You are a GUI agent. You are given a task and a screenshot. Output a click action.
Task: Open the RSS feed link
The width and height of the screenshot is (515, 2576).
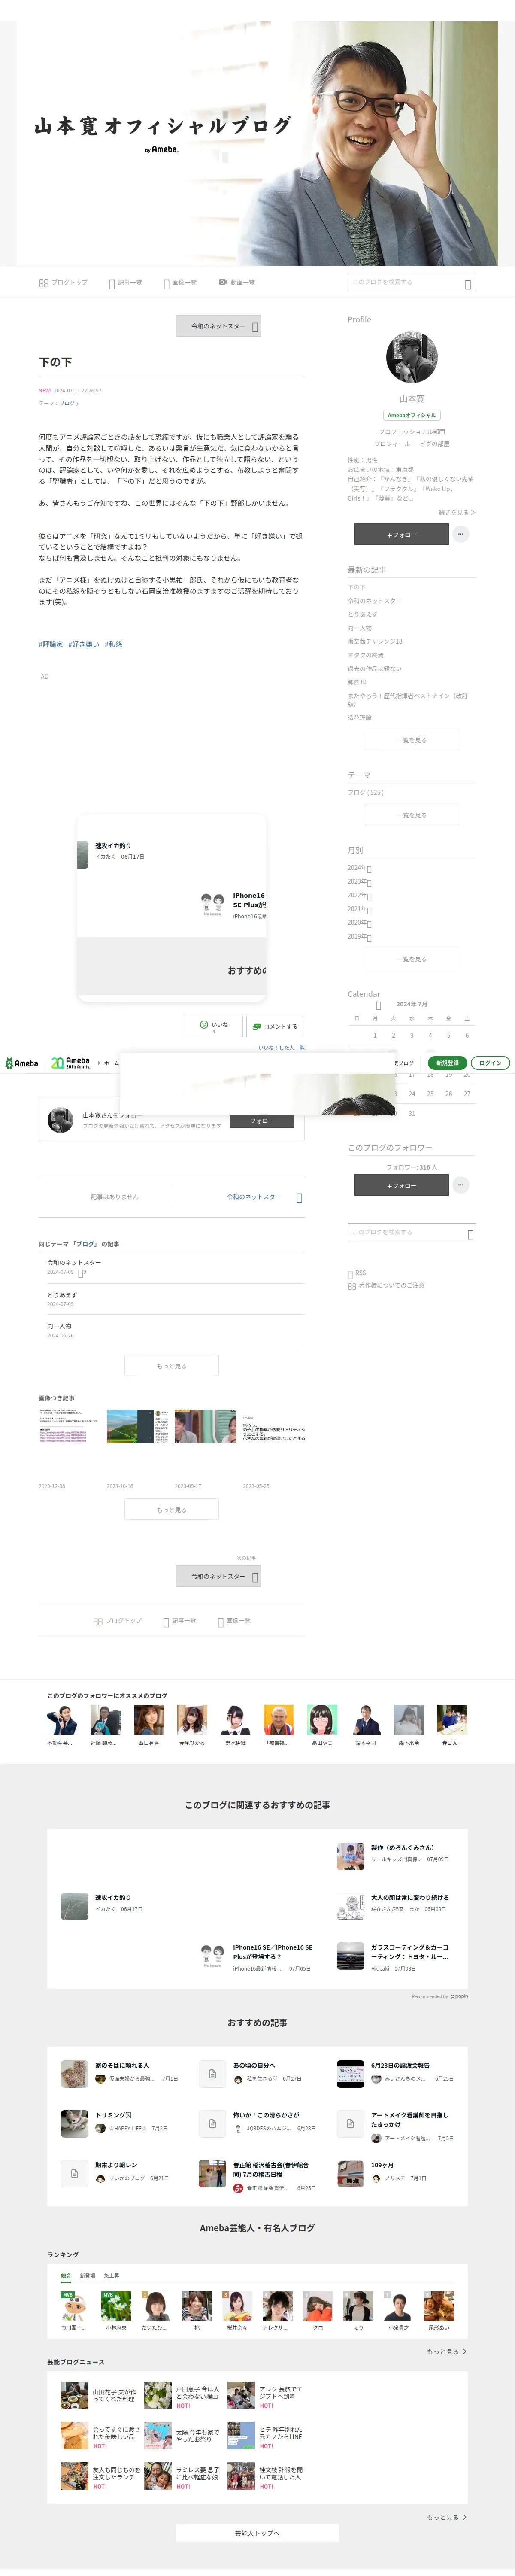pos(357,1273)
